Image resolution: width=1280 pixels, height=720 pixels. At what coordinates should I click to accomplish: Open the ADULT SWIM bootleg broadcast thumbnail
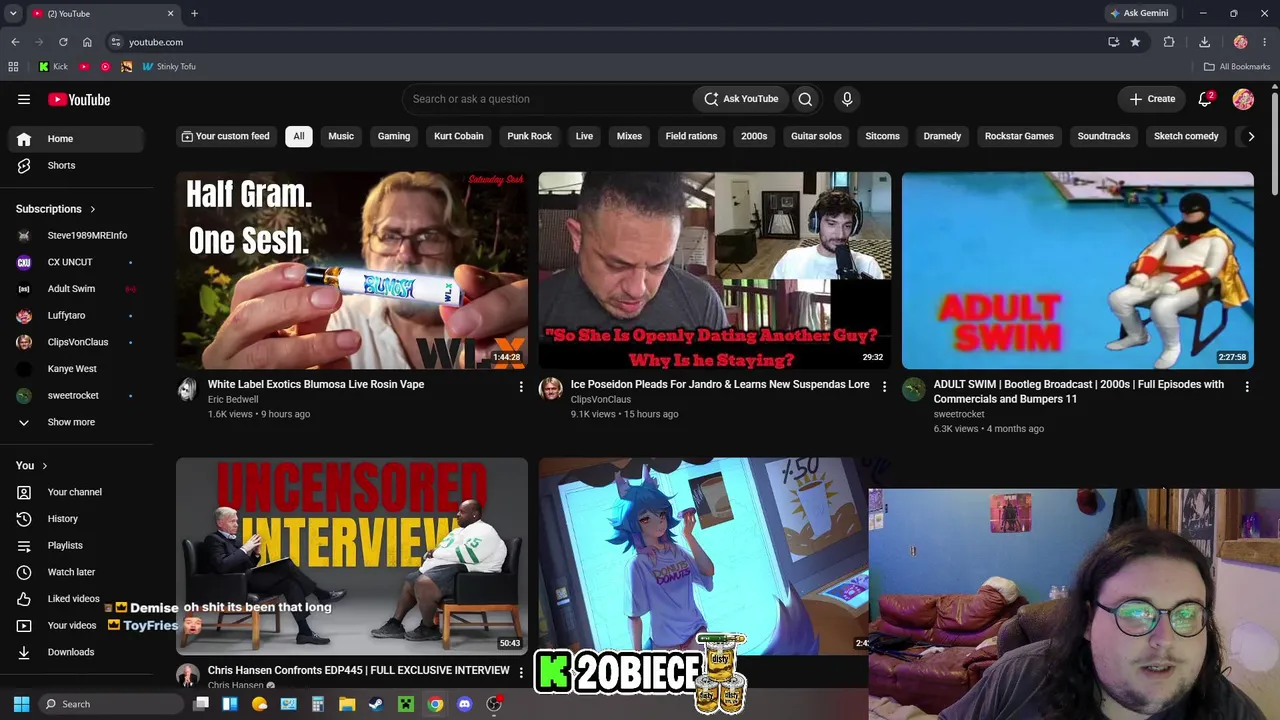pyautogui.click(x=1078, y=270)
